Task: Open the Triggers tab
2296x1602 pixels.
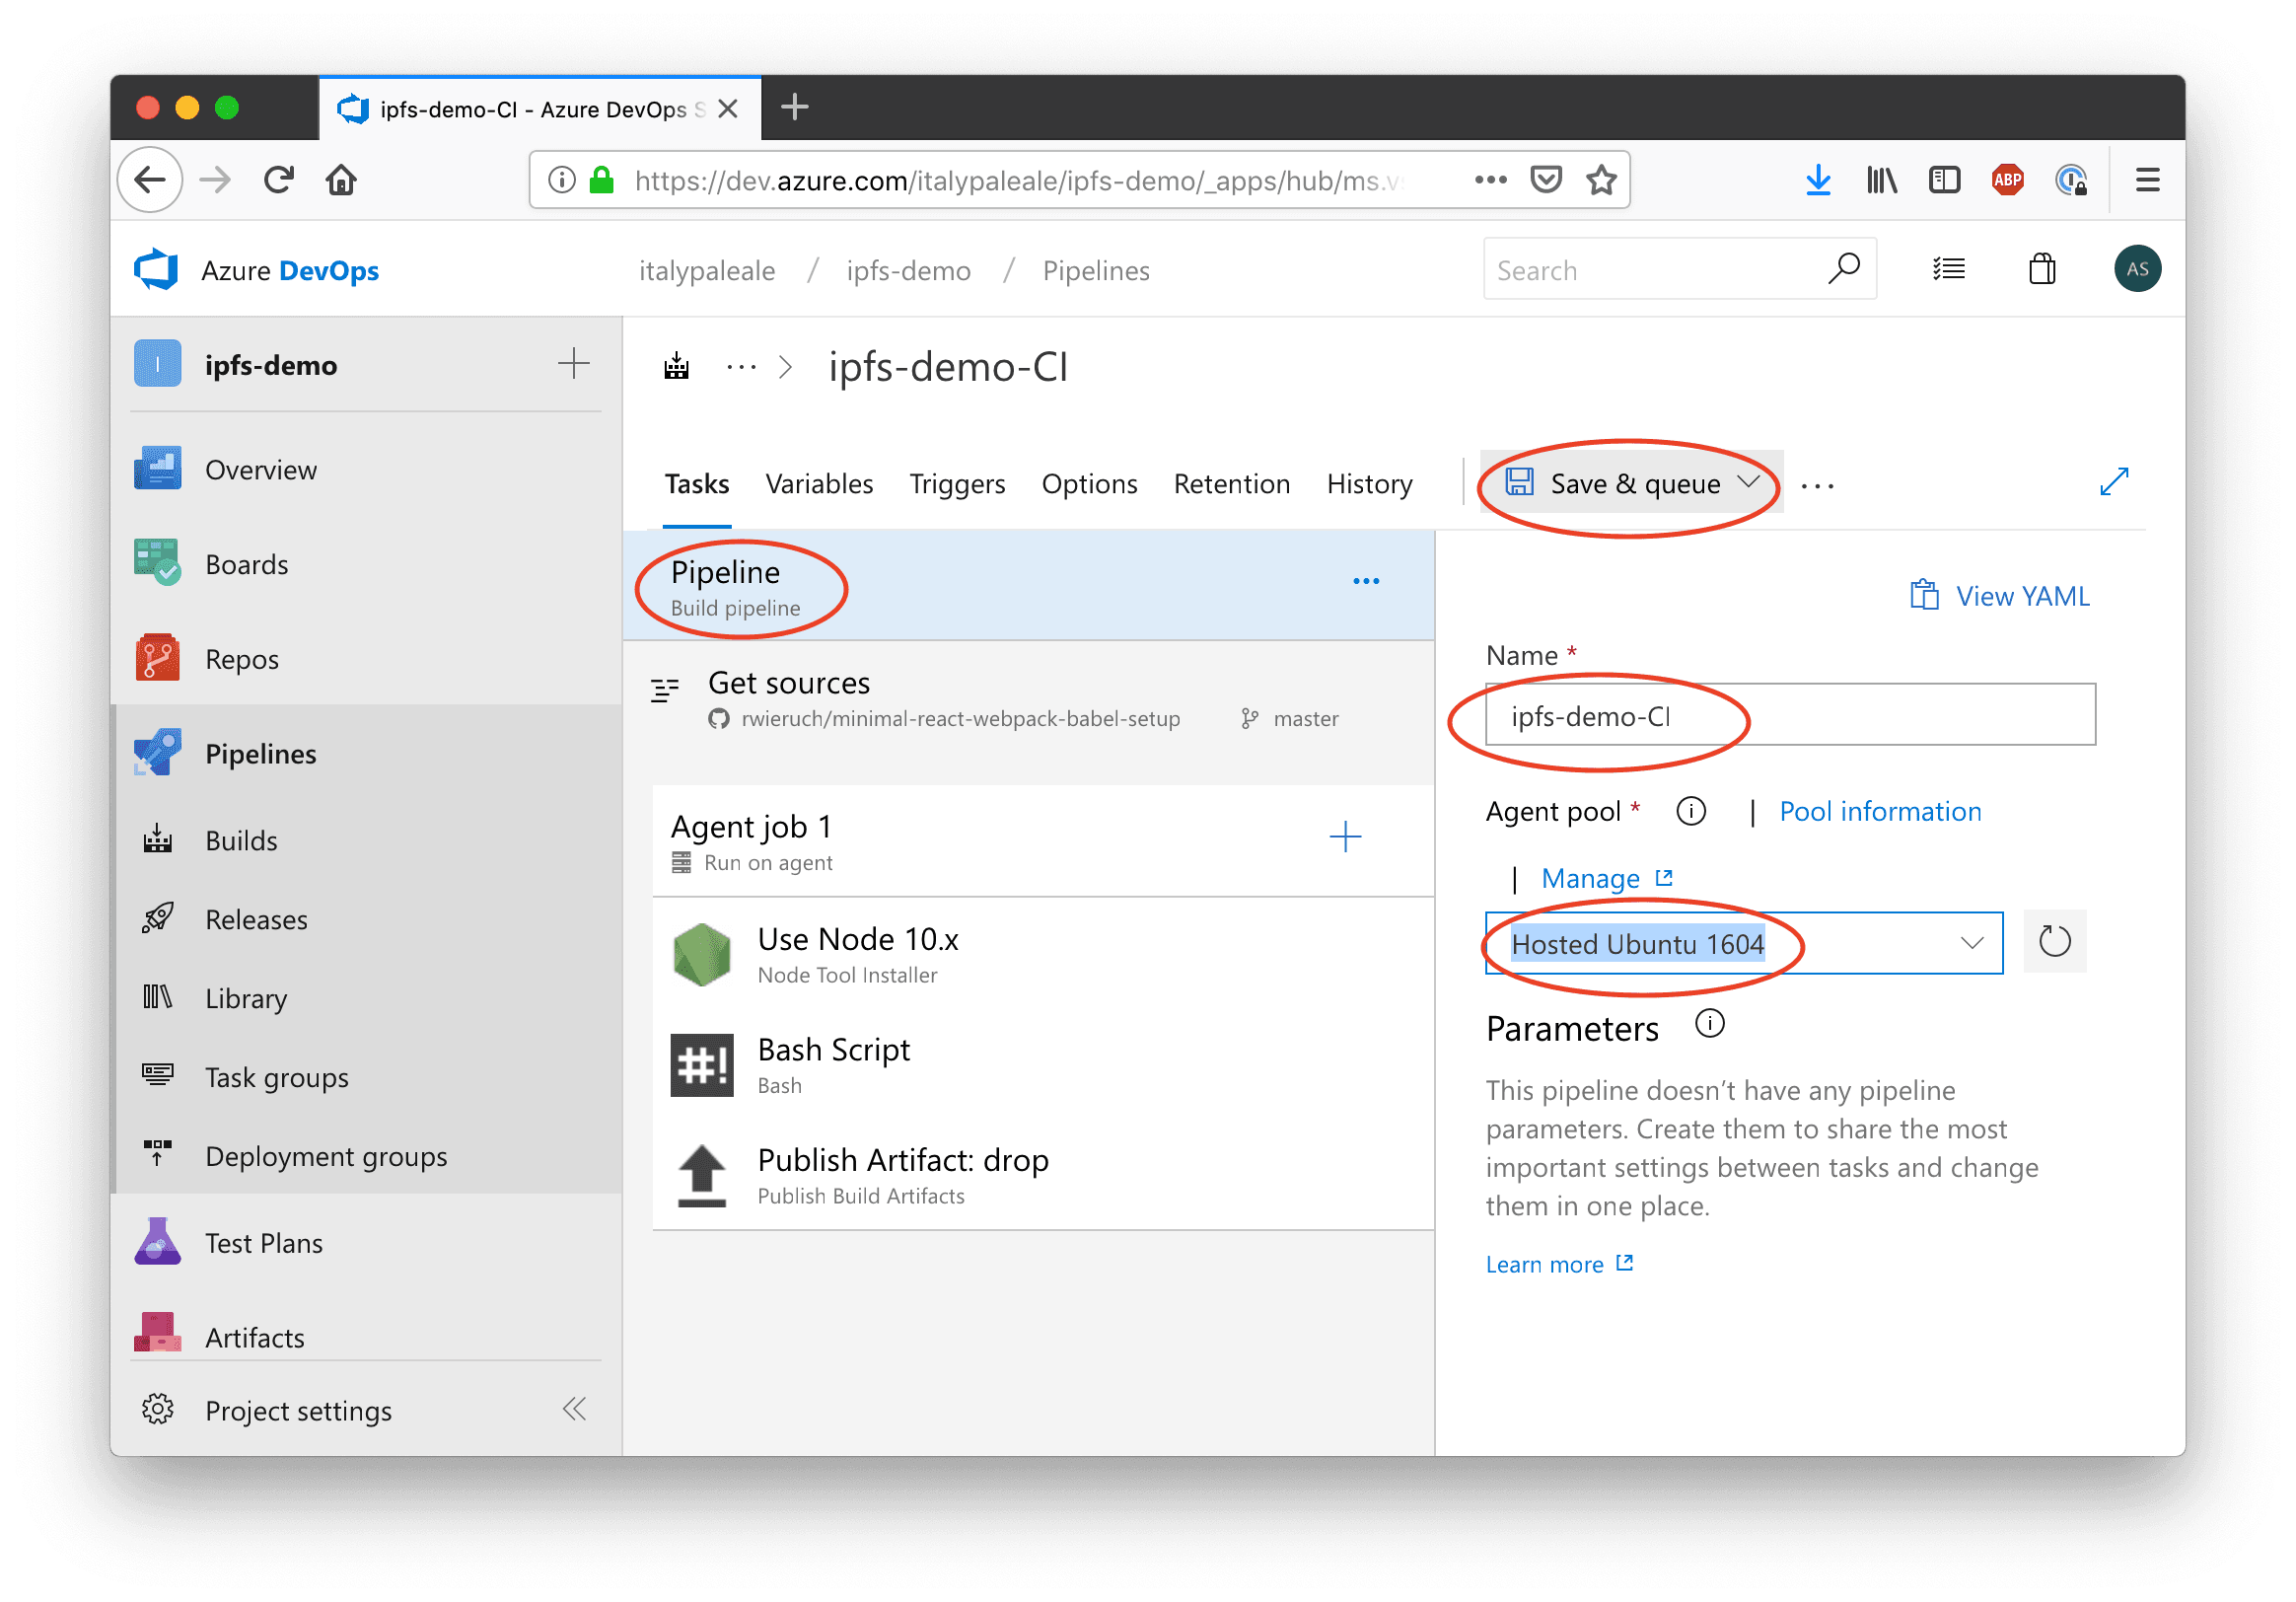Action: pos(957,484)
